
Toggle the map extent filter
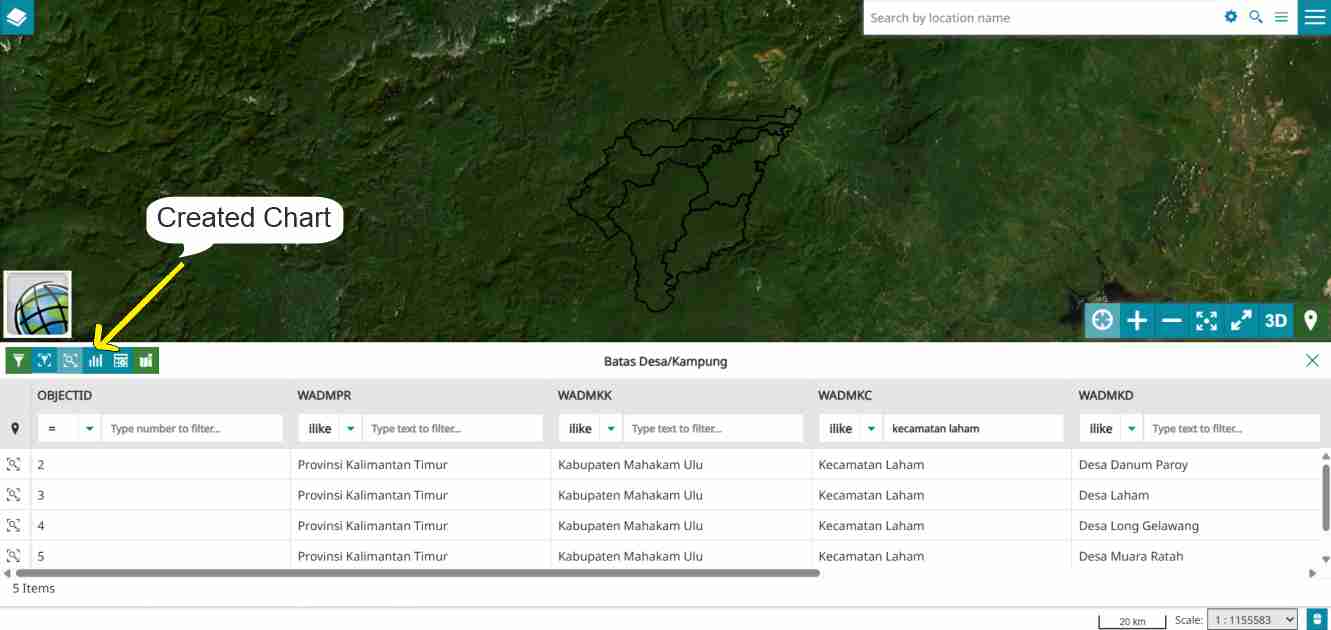click(44, 360)
